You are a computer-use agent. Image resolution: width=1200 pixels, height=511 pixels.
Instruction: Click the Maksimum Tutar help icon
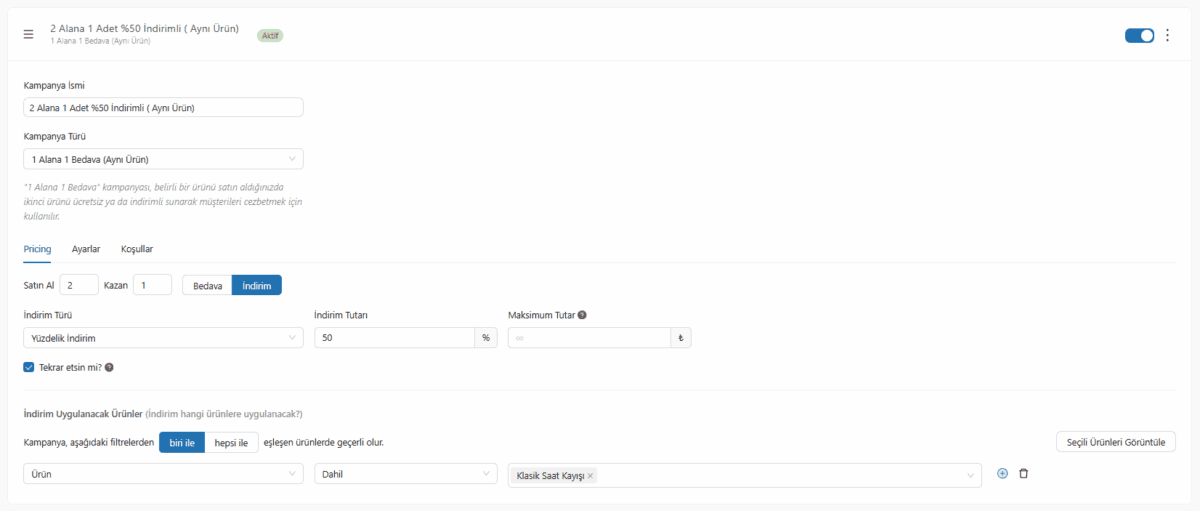pyautogui.click(x=582, y=315)
